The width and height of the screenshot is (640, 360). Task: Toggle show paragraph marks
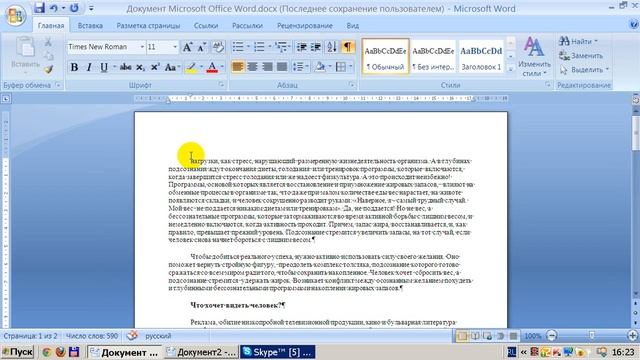coord(347,47)
